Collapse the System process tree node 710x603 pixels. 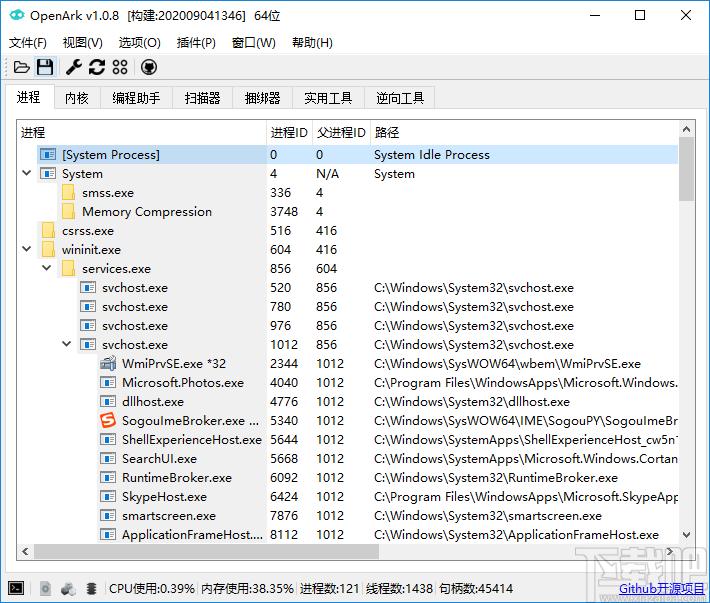(x=27, y=173)
